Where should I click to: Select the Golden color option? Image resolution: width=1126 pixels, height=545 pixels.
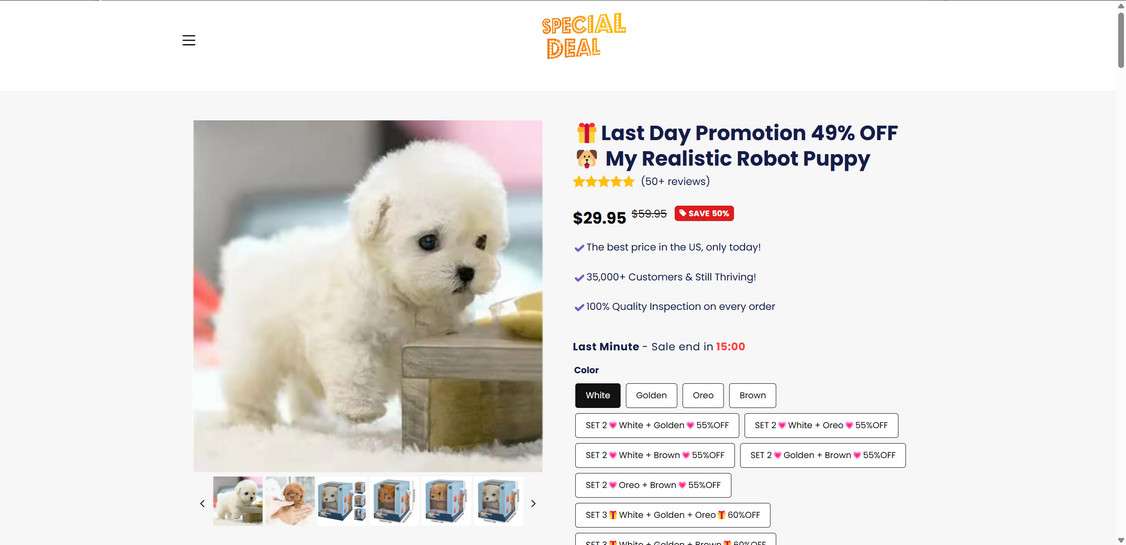pos(651,396)
